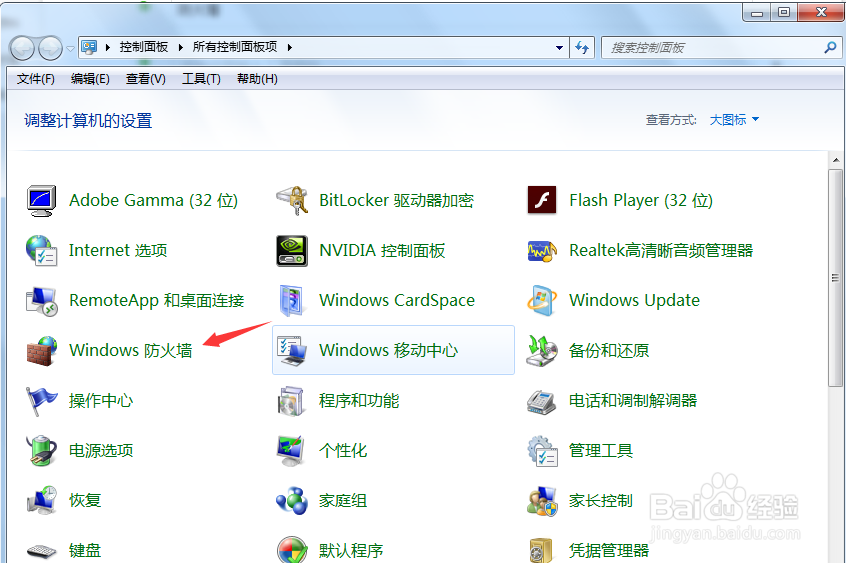Open the NVIDIA 控制面板 icon

pyautogui.click(x=292, y=250)
